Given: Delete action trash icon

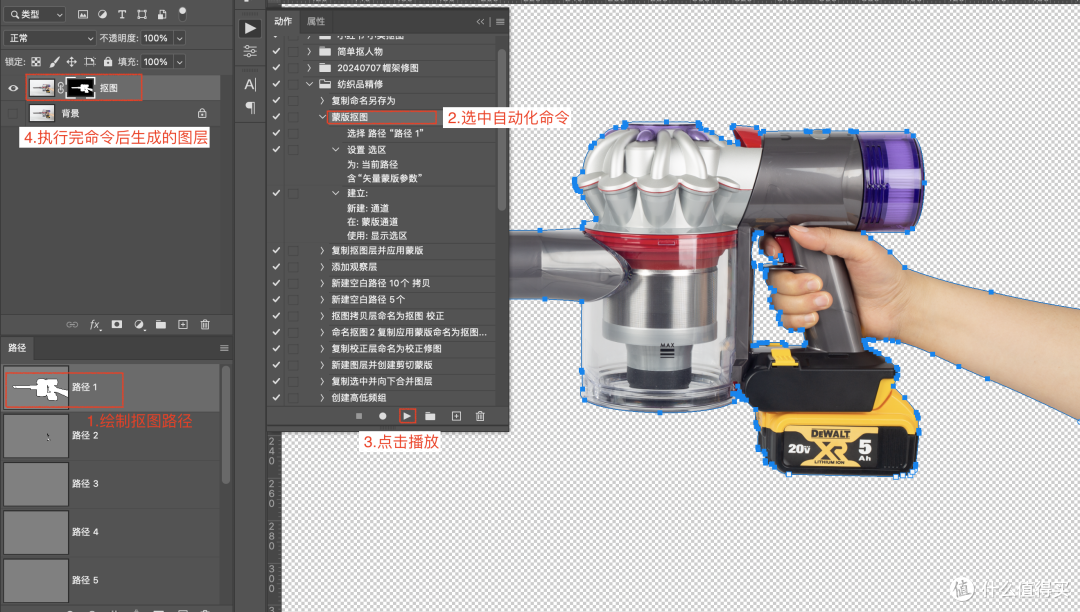Looking at the screenshot, I should click(480, 416).
